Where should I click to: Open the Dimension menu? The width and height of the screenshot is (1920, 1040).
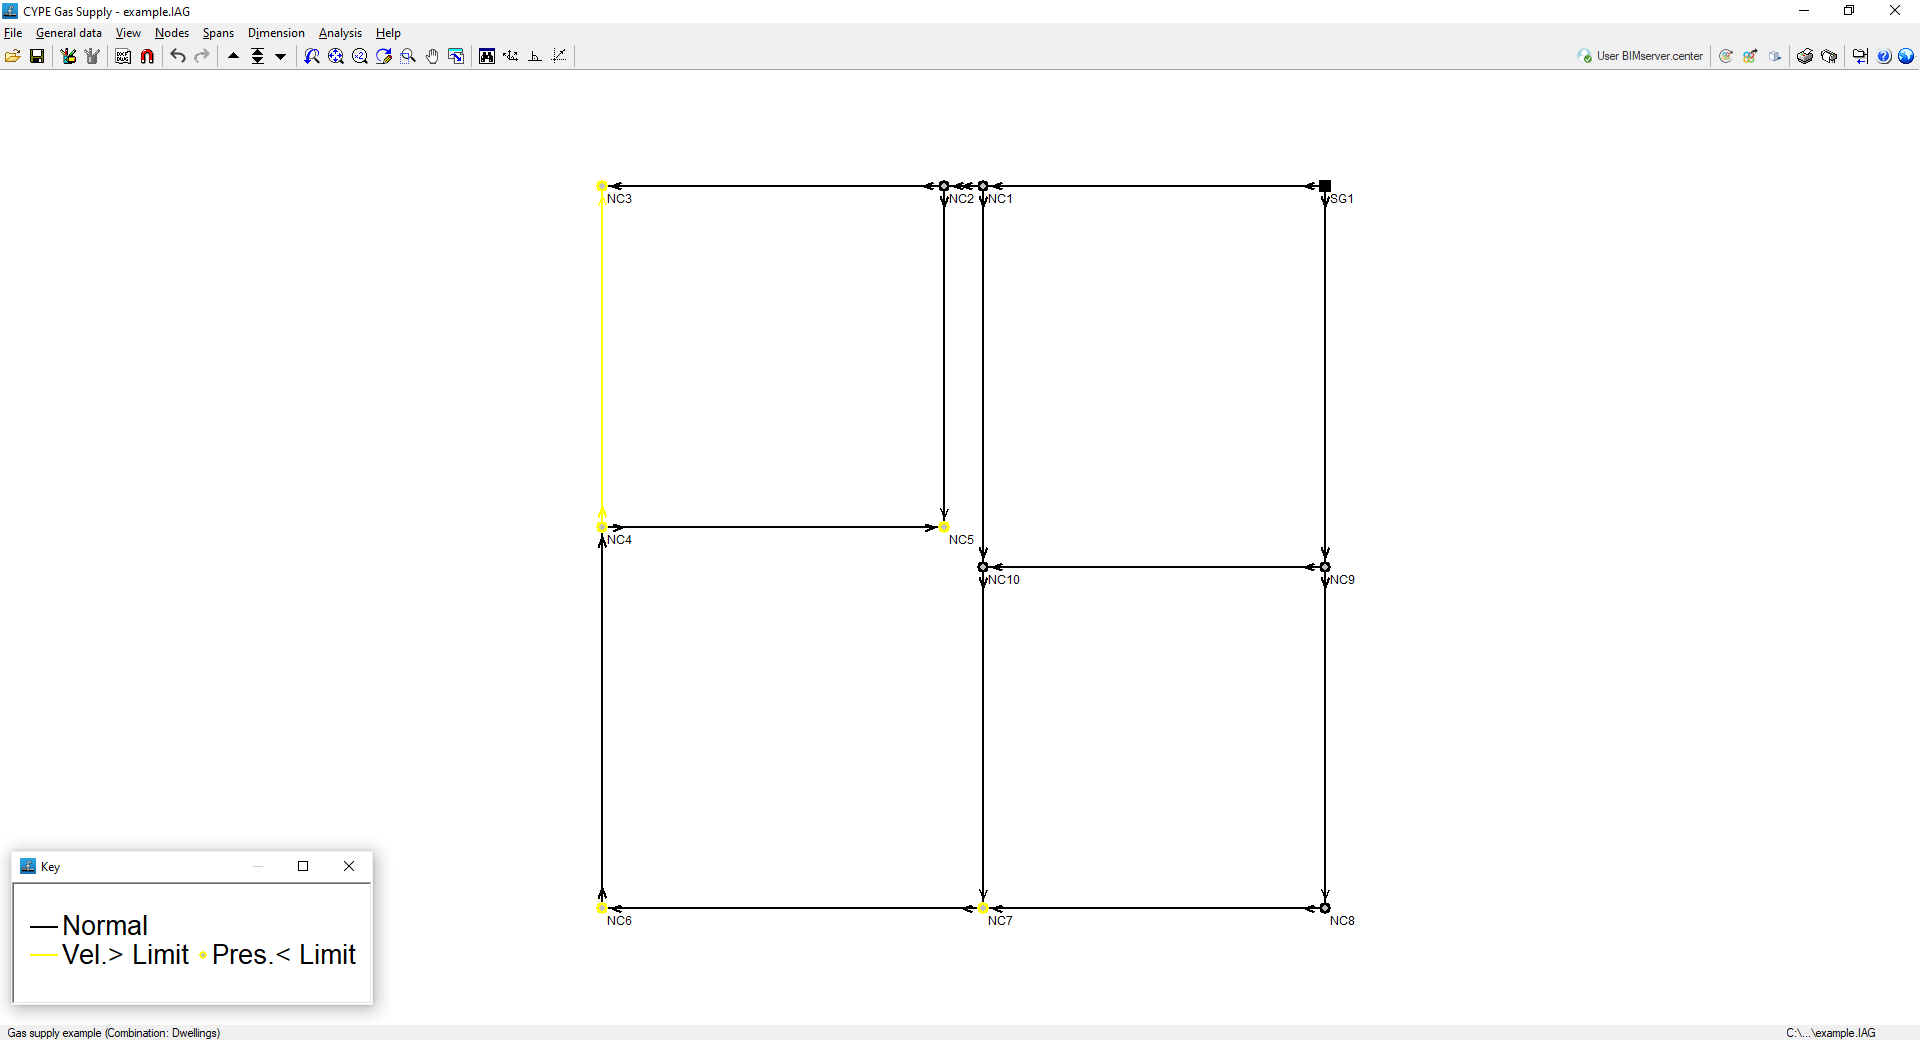(x=276, y=33)
